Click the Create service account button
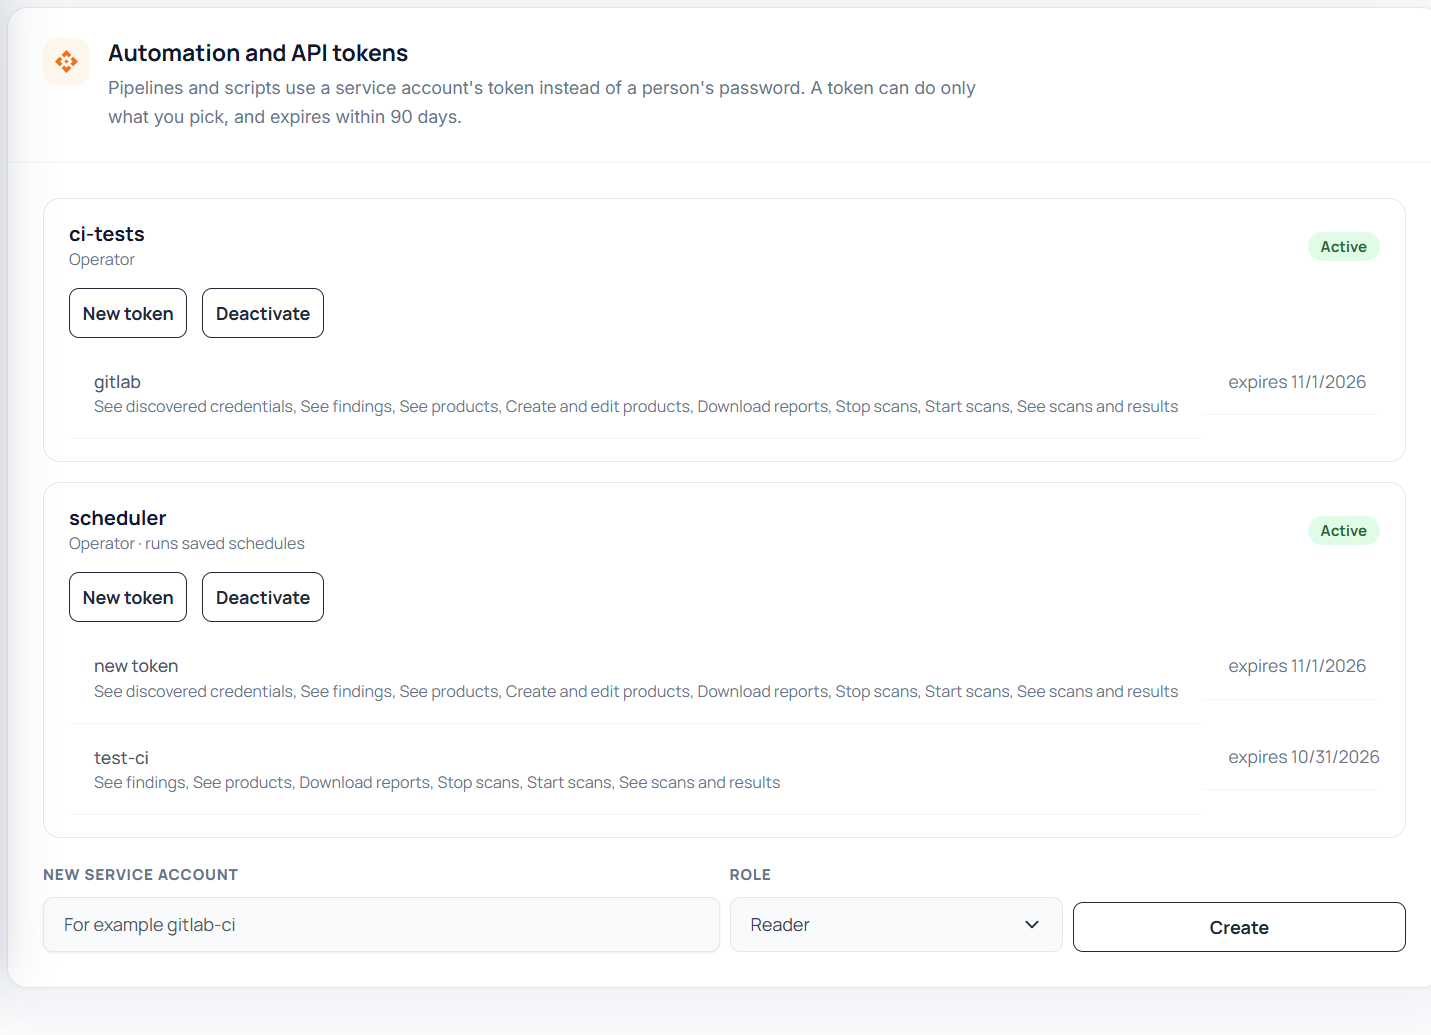The image size is (1431, 1035). click(x=1239, y=927)
